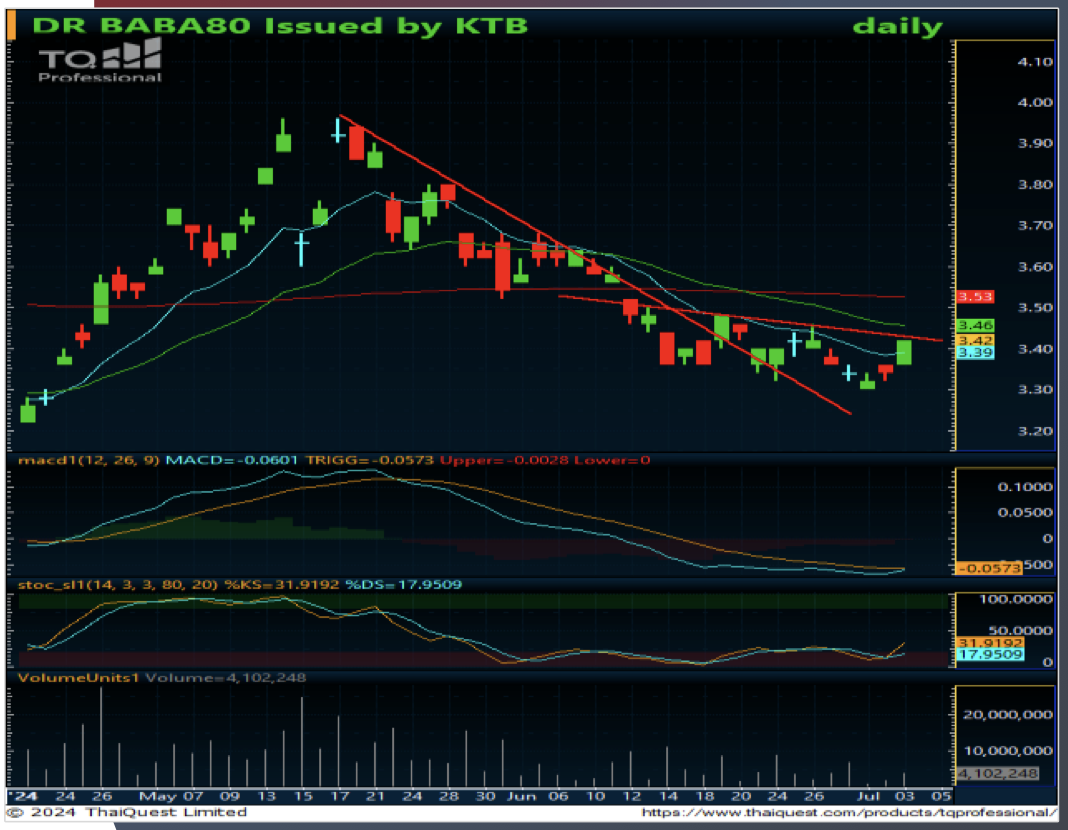Image resolution: width=1068 pixels, height=830 pixels.
Task: Click the 50.0000 stochastic axis label
Action: (x=1020, y=631)
